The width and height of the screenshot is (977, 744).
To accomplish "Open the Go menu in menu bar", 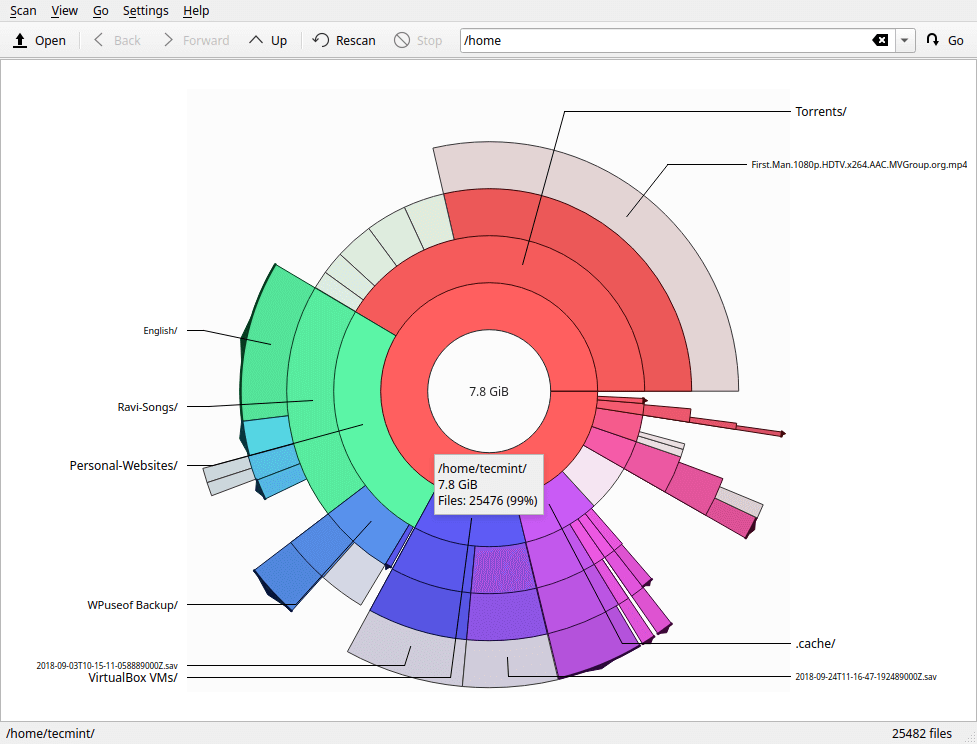I will pyautogui.click(x=100, y=11).
